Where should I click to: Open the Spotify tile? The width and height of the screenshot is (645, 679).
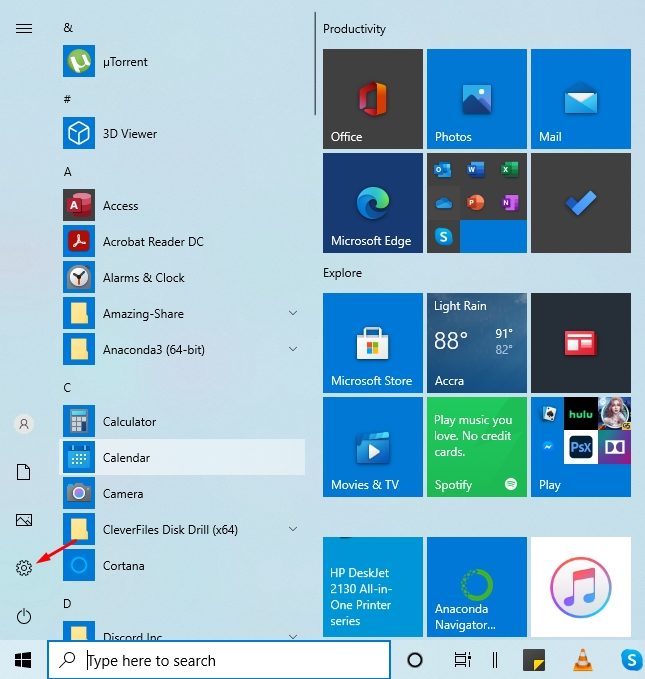click(x=476, y=447)
